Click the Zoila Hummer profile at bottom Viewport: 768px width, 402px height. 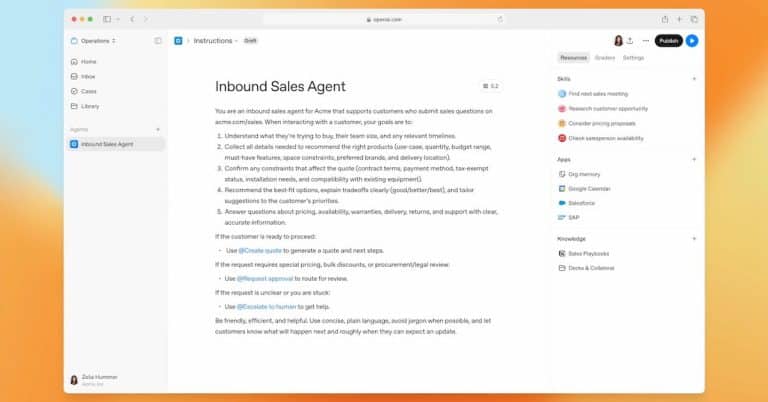point(94,380)
